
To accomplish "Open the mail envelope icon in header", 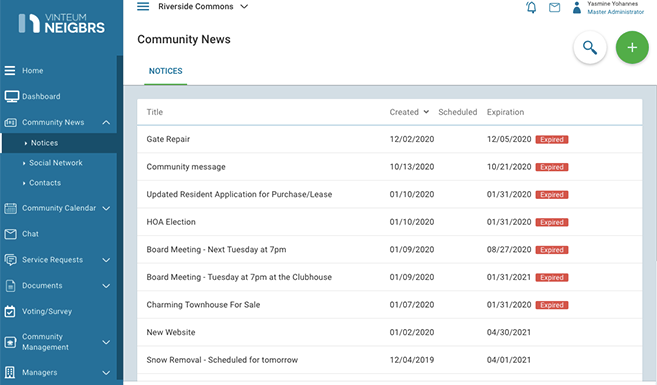I will tap(554, 7).
